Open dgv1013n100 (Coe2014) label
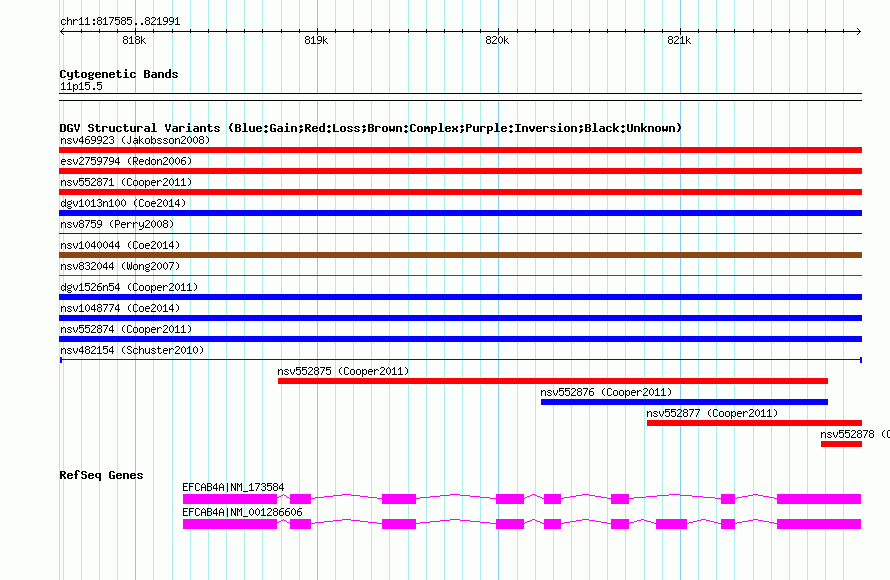Screen dimensions: 890x580 coord(123,203)
